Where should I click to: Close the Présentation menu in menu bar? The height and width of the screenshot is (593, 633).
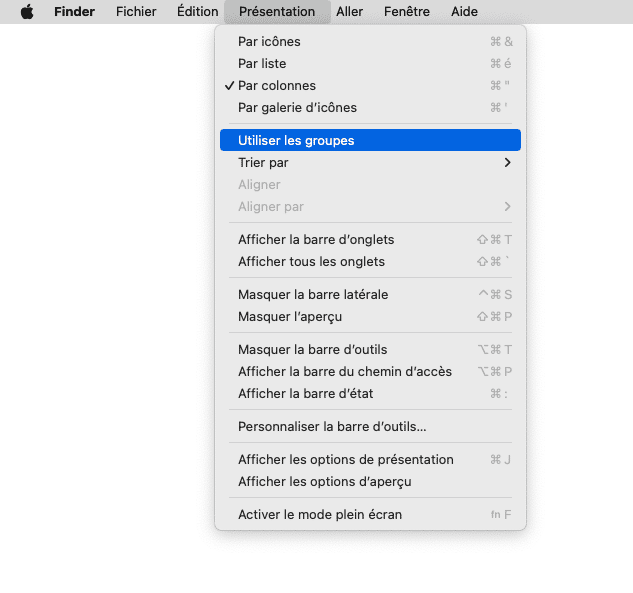[x=277, y=12]
